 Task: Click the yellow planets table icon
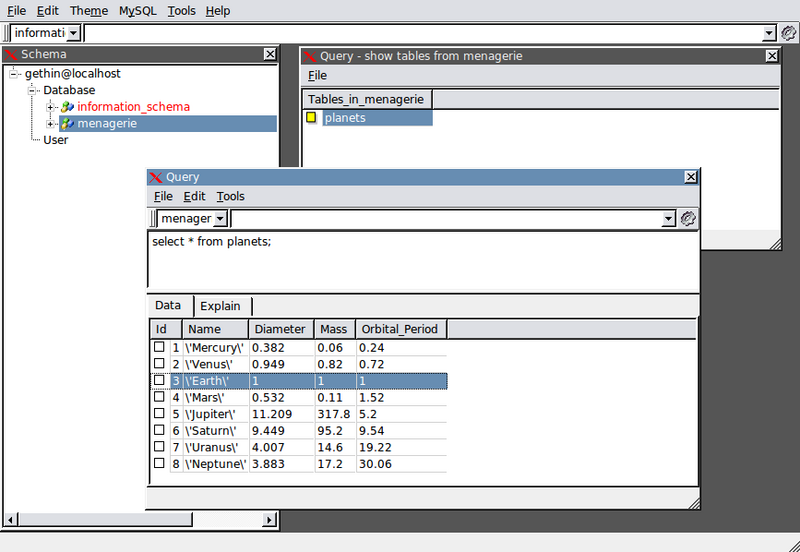[x=311, y=118]
